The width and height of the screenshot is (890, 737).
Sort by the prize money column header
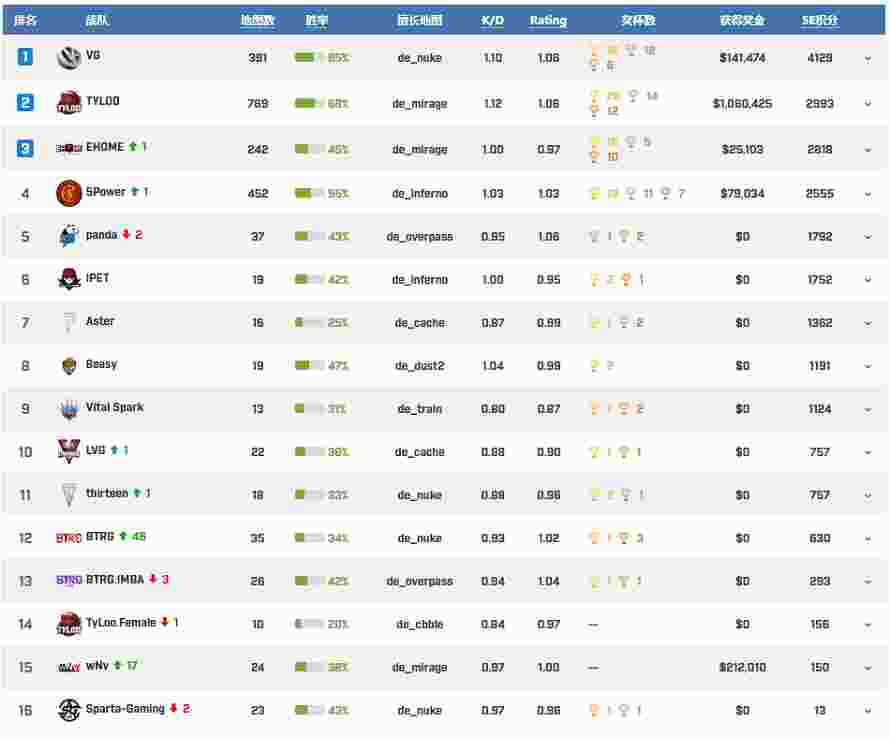(742, 20)
